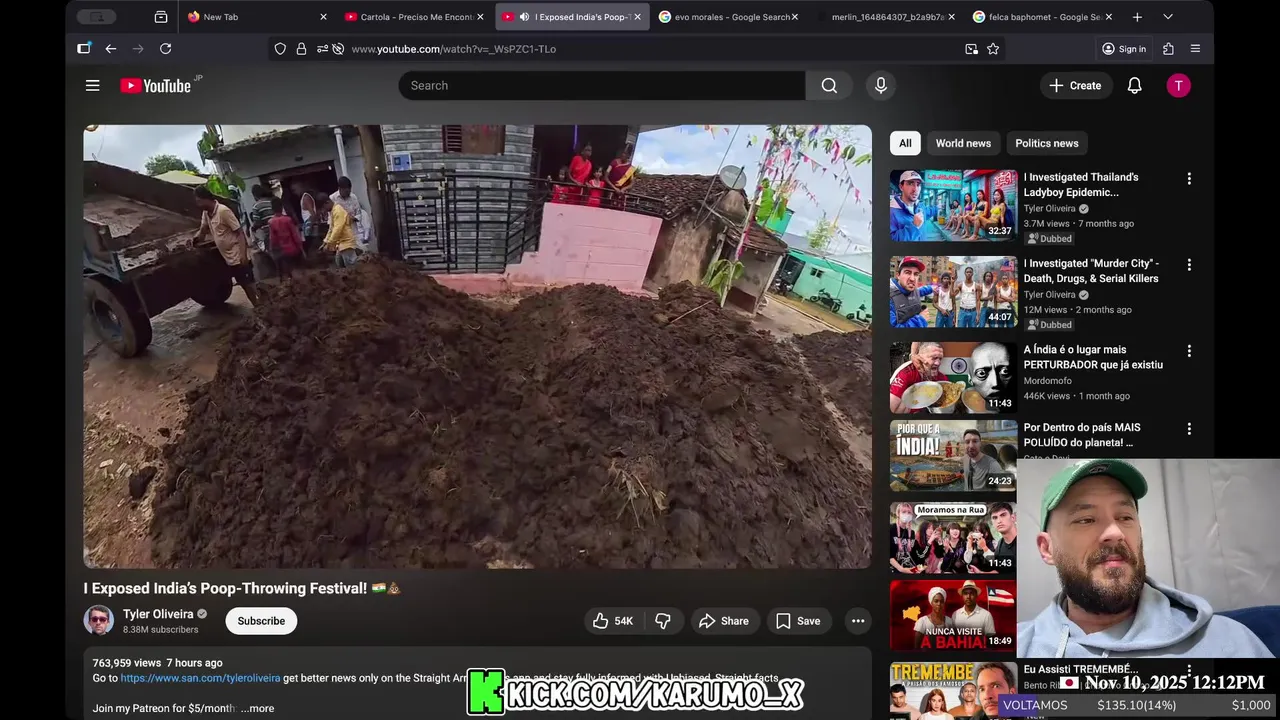Open browser extensions puzzle icon
This screenshot has width=1280, height=720.
tap(1168, 49)
